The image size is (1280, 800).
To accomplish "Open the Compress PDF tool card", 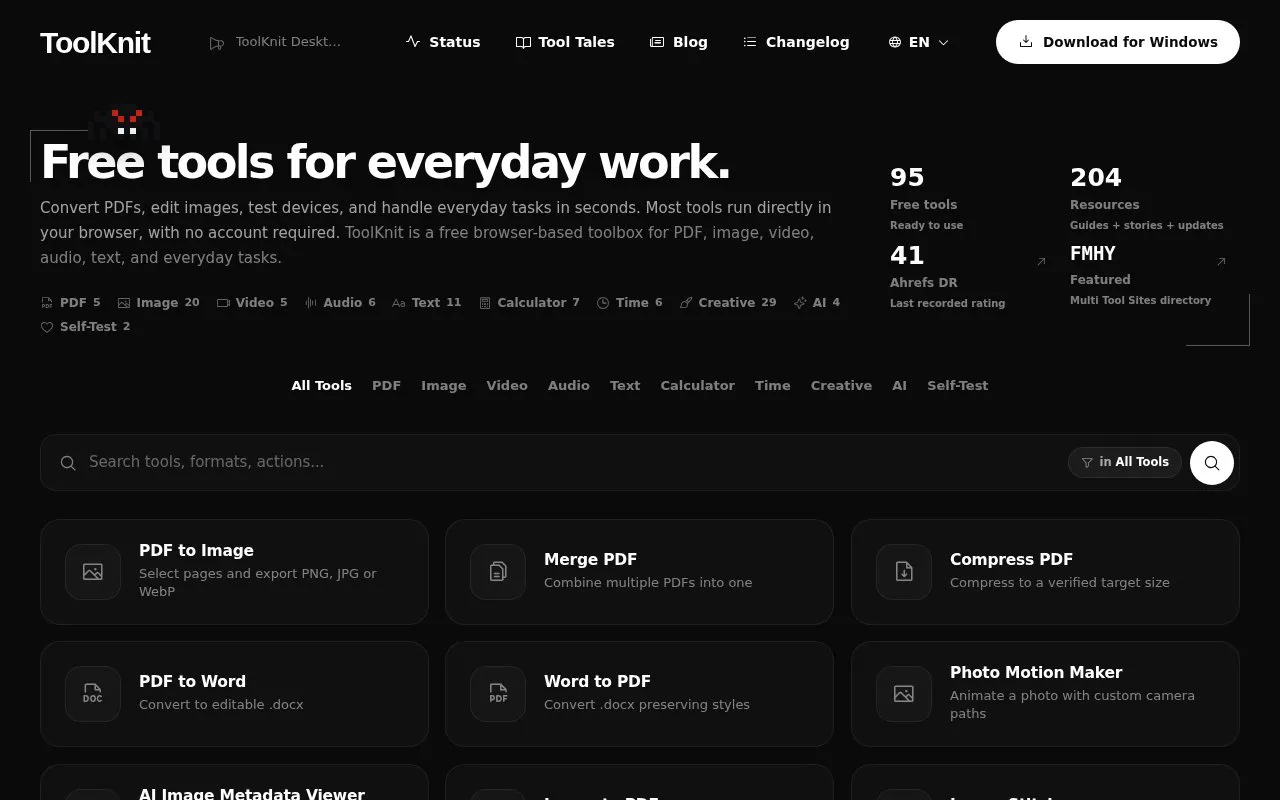I will coord(1045,572).
